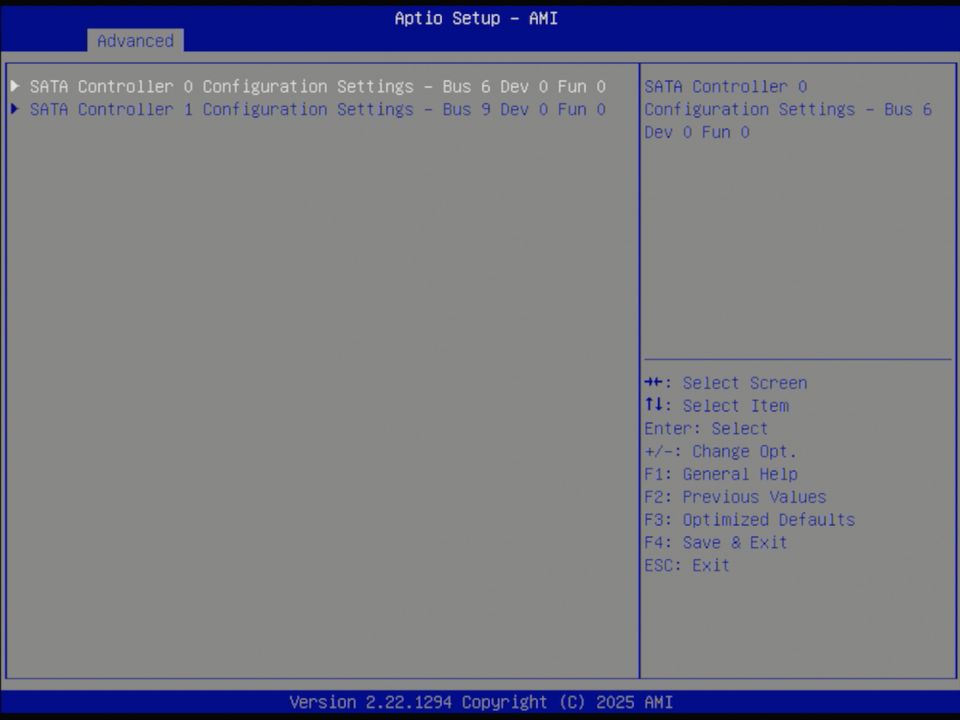
Task: Click the Aptio Setup - AMI title bar
Action: click(476, 18)
